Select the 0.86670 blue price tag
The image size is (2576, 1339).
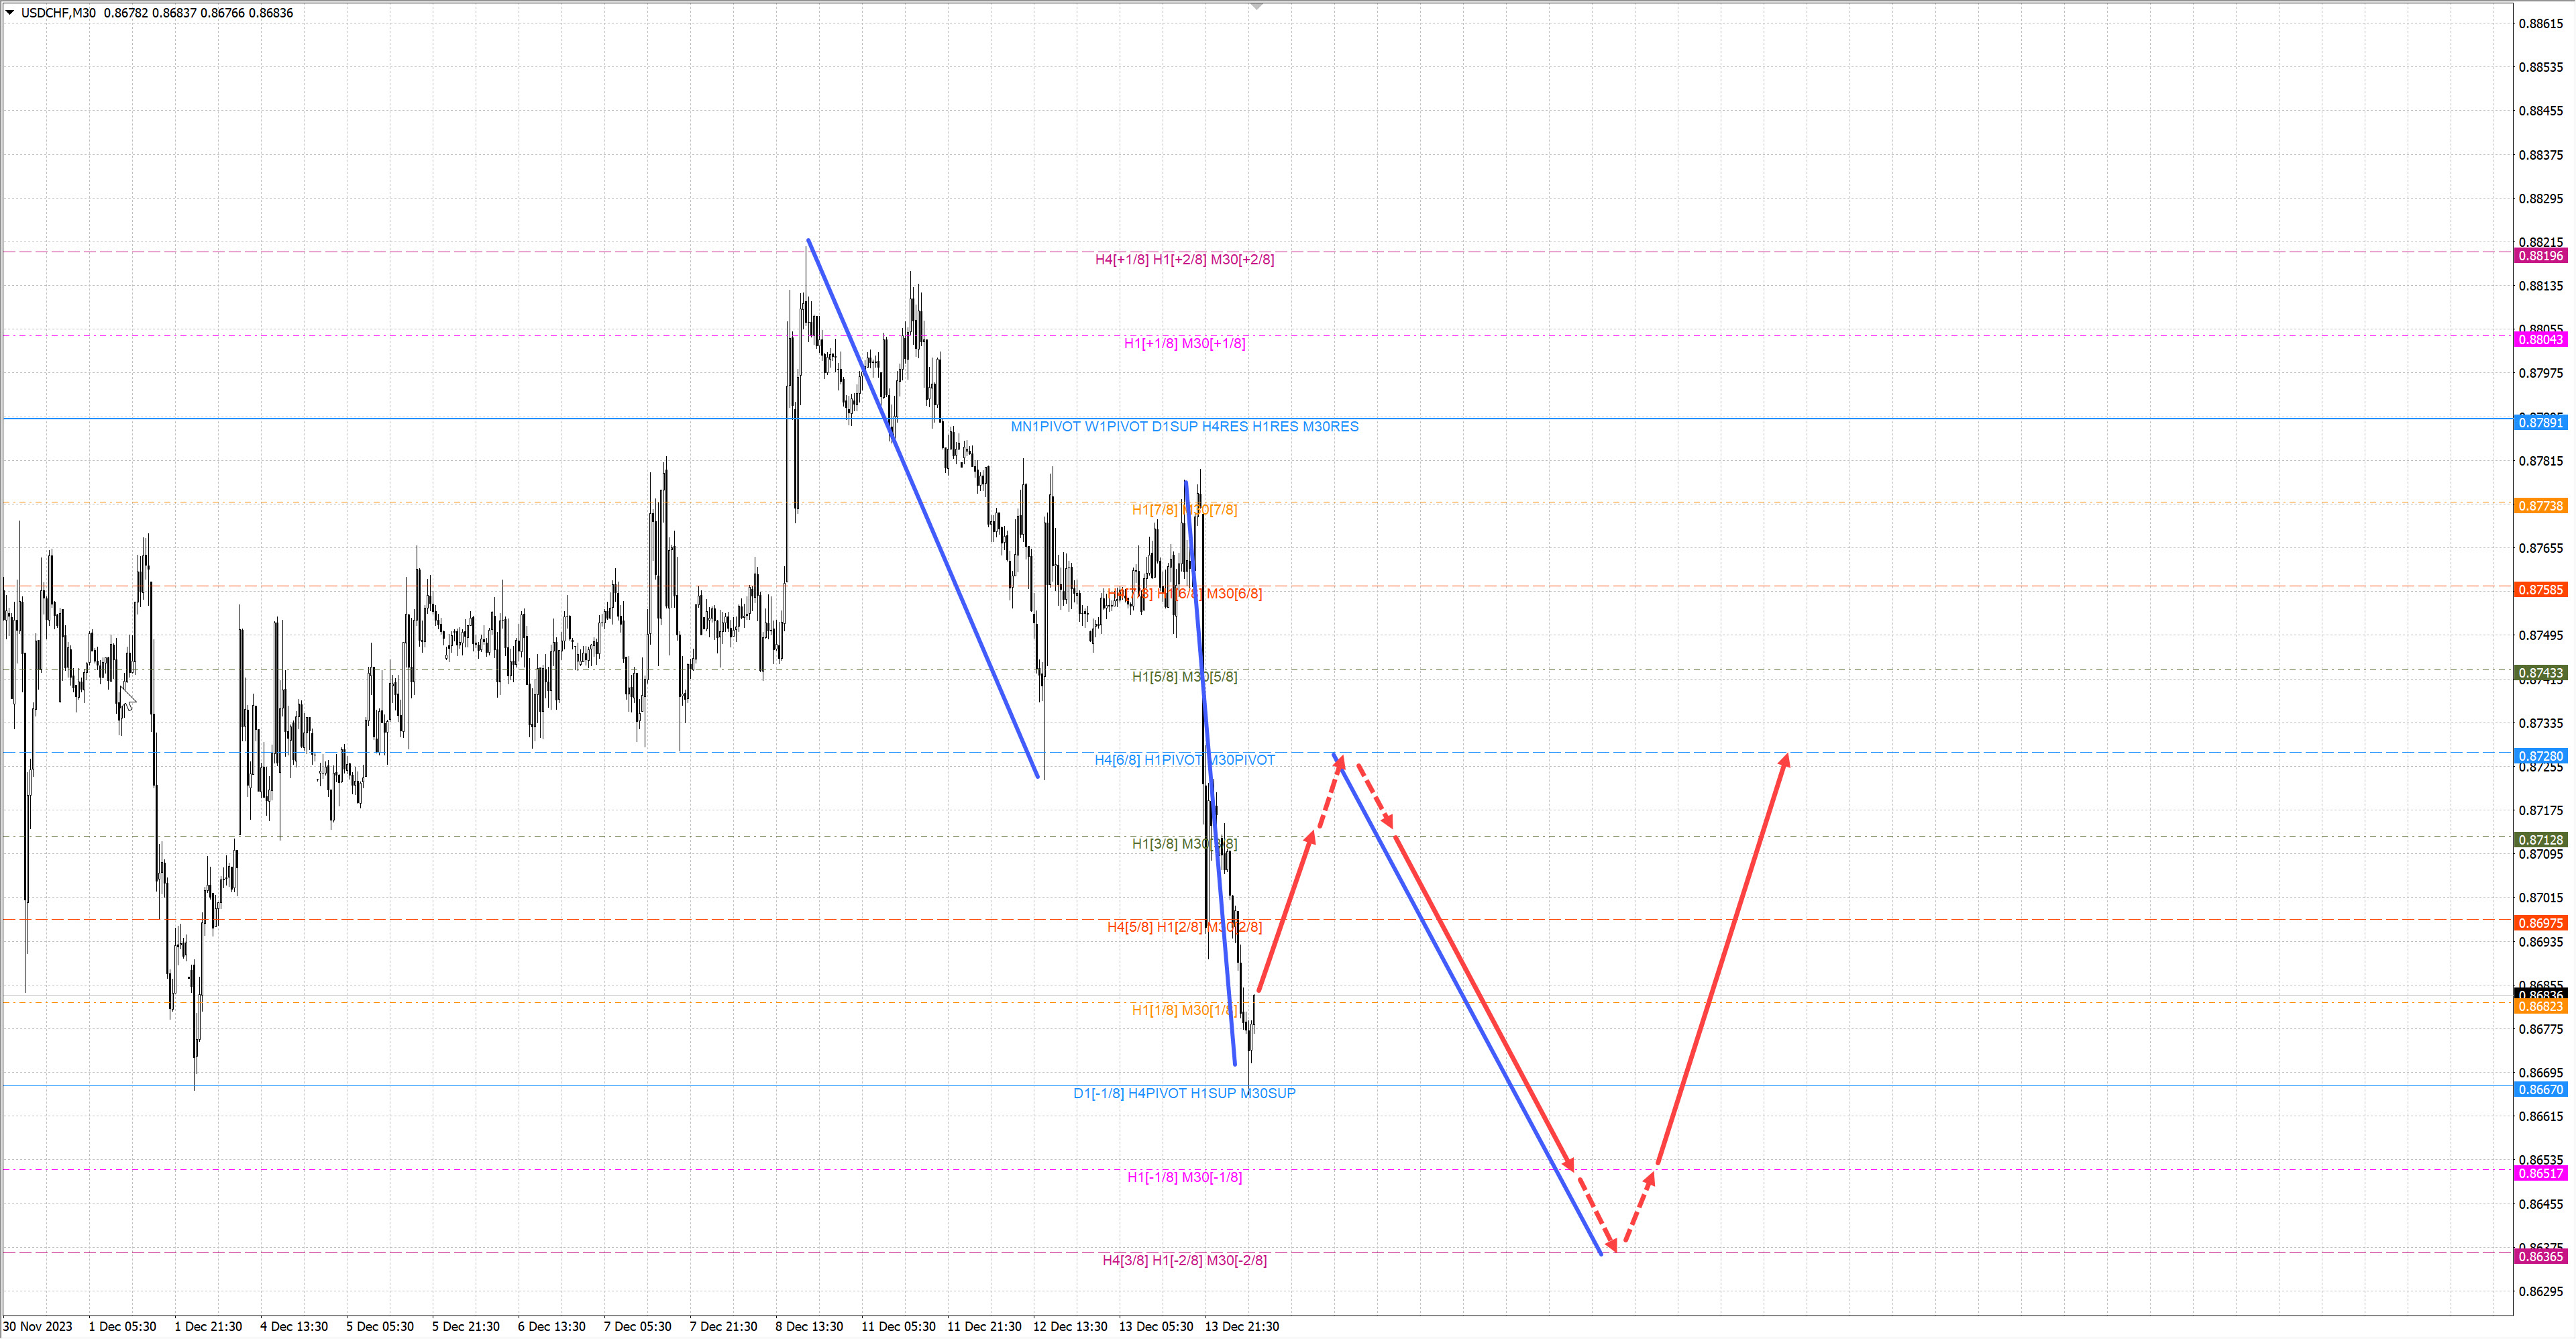pos(2540,1090)
